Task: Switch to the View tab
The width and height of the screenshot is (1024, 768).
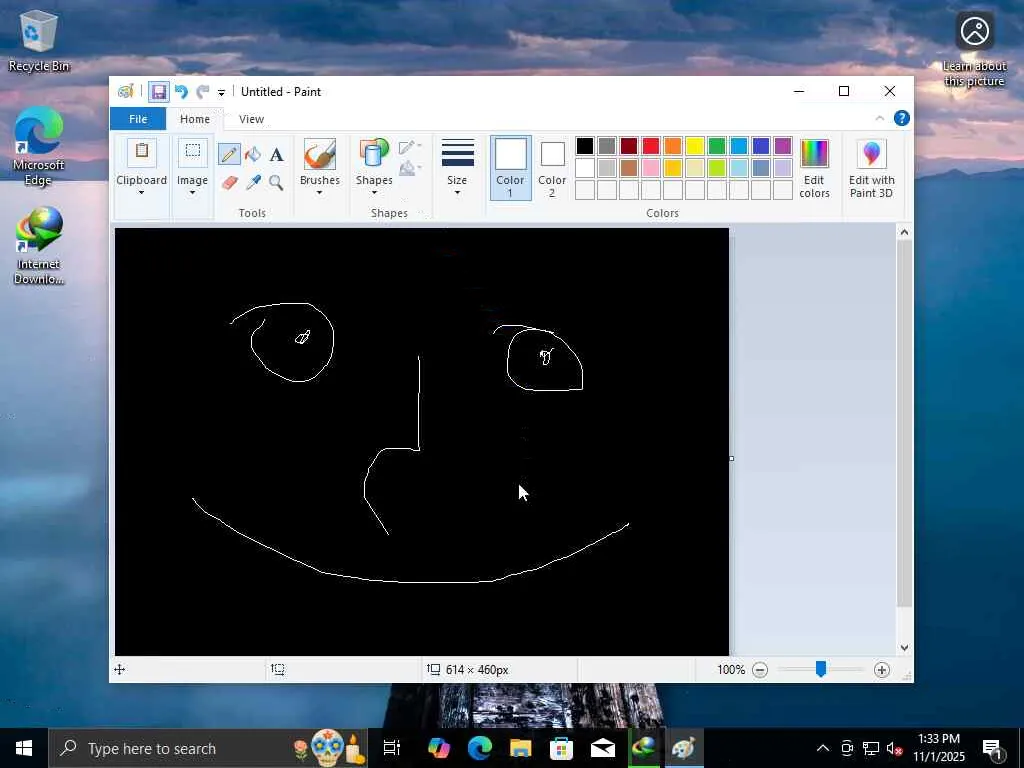Action: click(251, 119)
